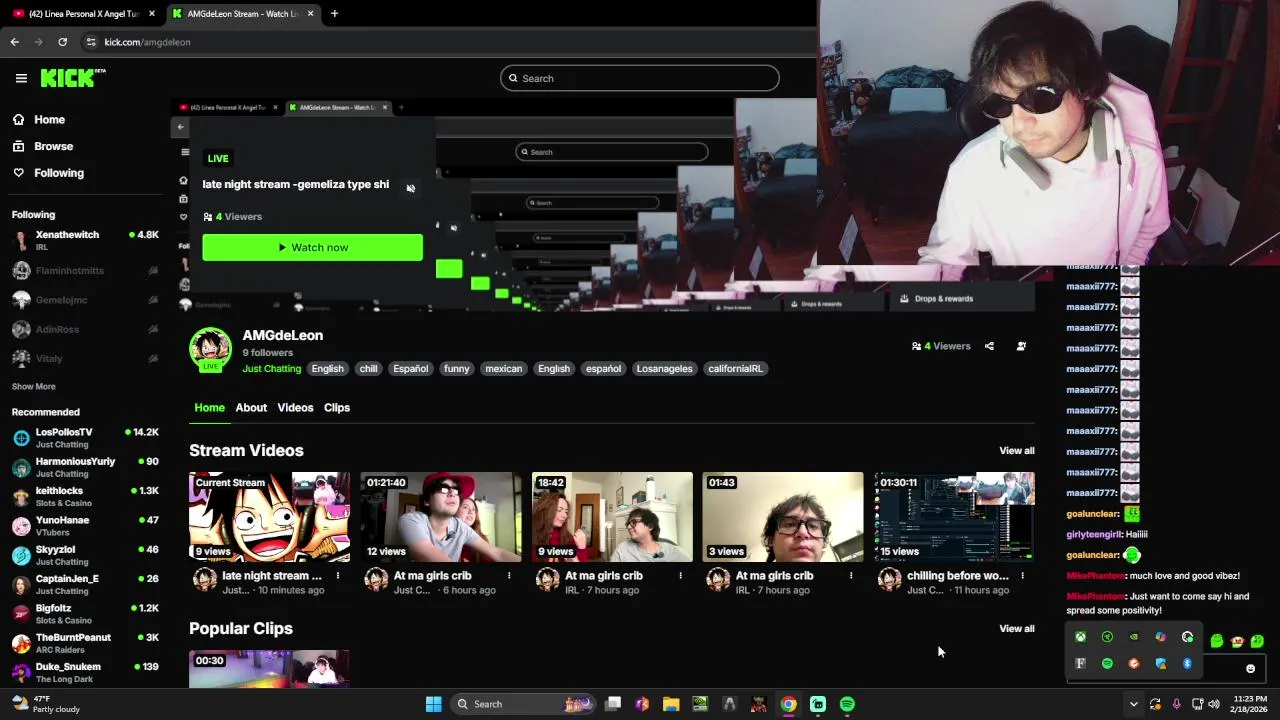The height and width of the screenshot is (720, 1280).
Task: Click the californiaIRL tag
Action: (735, 369)
